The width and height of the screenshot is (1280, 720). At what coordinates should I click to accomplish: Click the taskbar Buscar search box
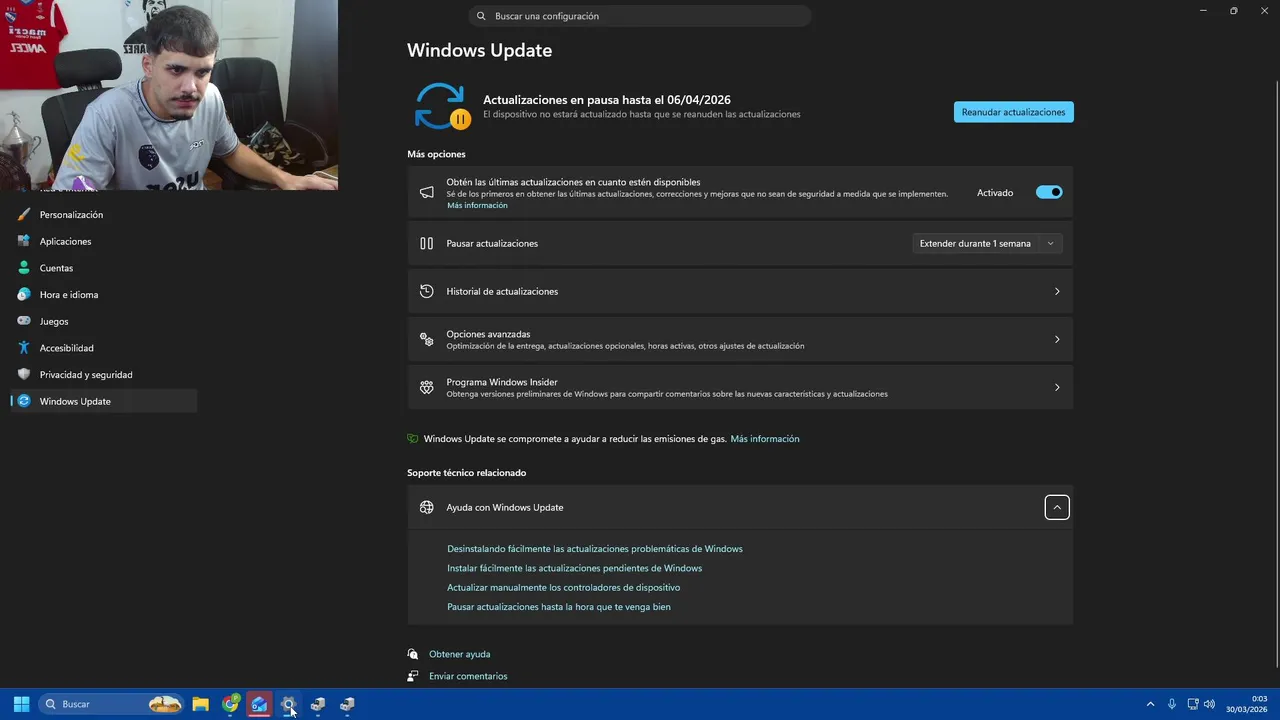point(112,704)
